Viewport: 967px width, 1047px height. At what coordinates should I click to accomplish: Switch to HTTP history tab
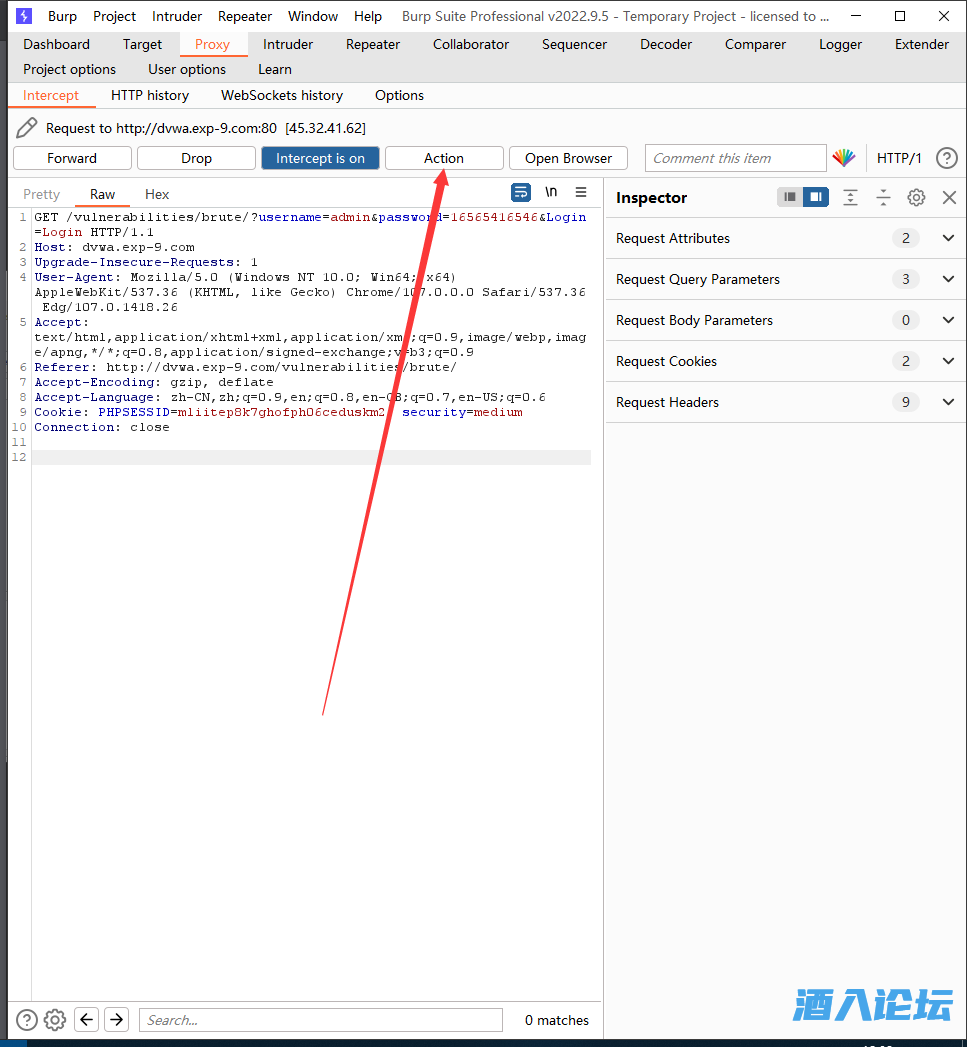coord(150,95)
